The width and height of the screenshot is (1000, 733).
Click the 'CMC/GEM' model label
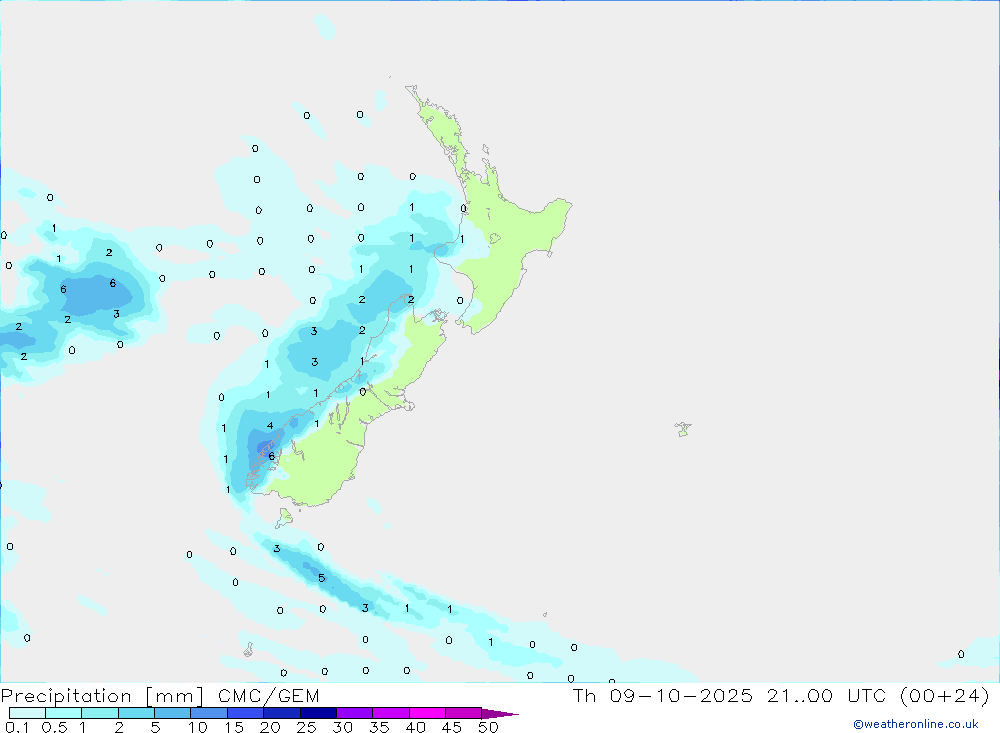click(268, 696)
